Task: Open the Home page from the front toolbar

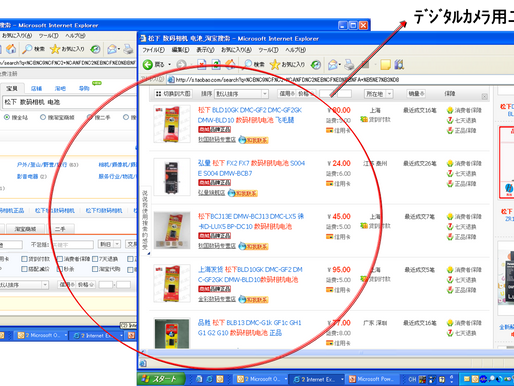Action: pos(230,64)
